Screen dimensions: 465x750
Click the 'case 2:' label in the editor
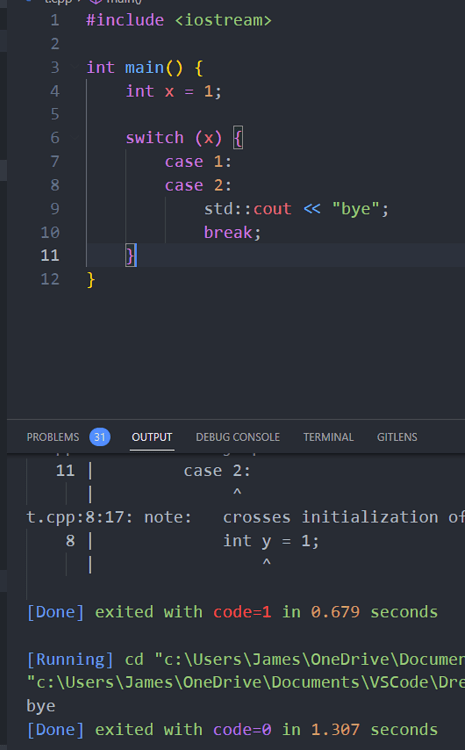[x=198, y=185]
